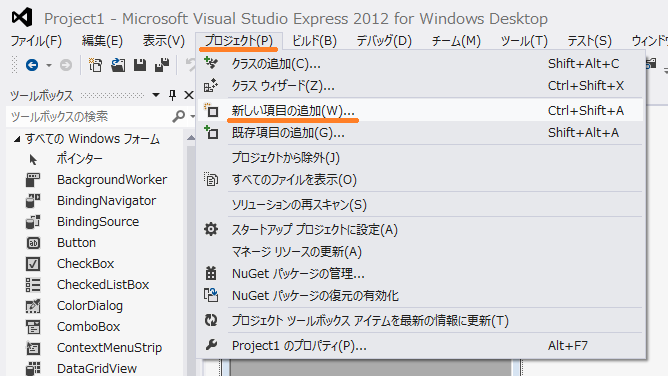Choose すべてのファイルを表示(O) menu entry
Screen dimensions: 668x376
click(421, 180)
